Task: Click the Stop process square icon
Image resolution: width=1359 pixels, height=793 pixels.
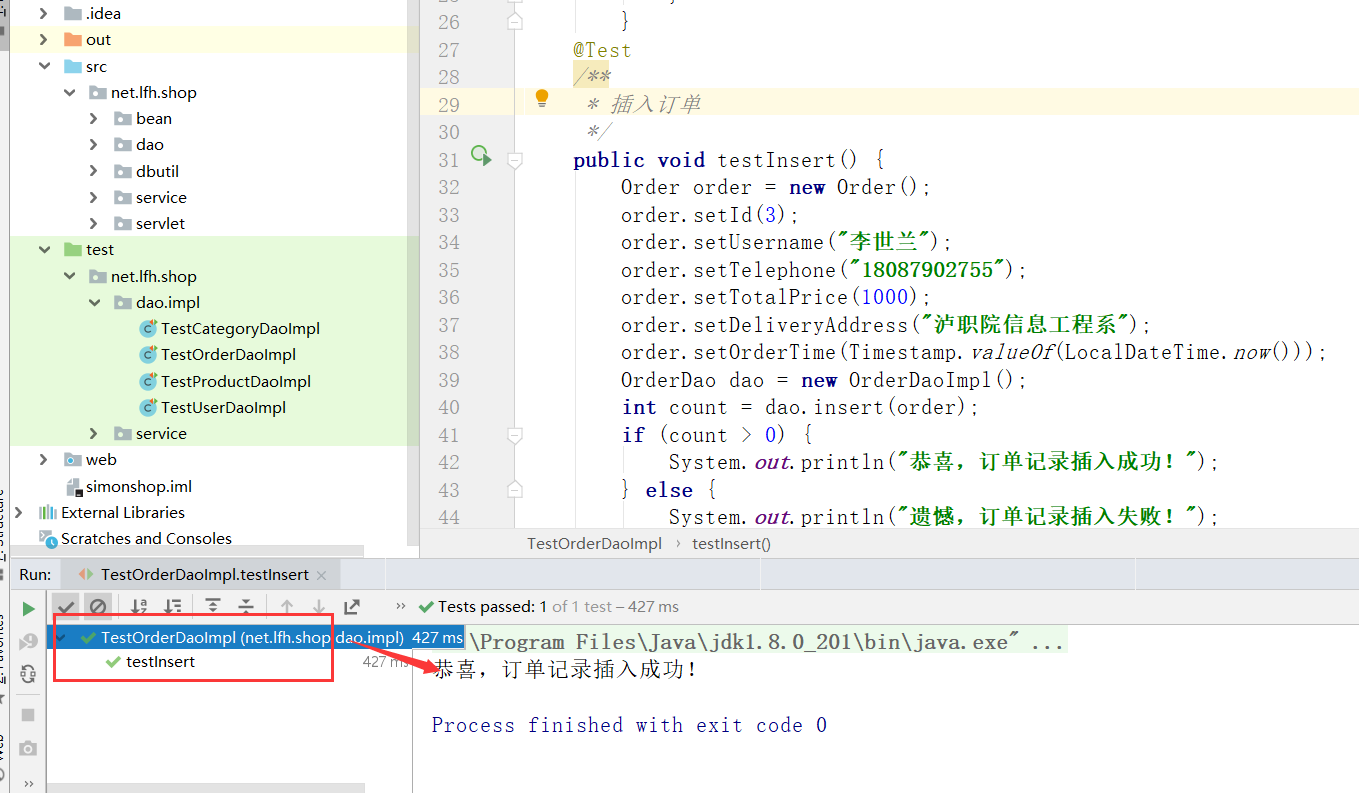Action: [28, 715]
